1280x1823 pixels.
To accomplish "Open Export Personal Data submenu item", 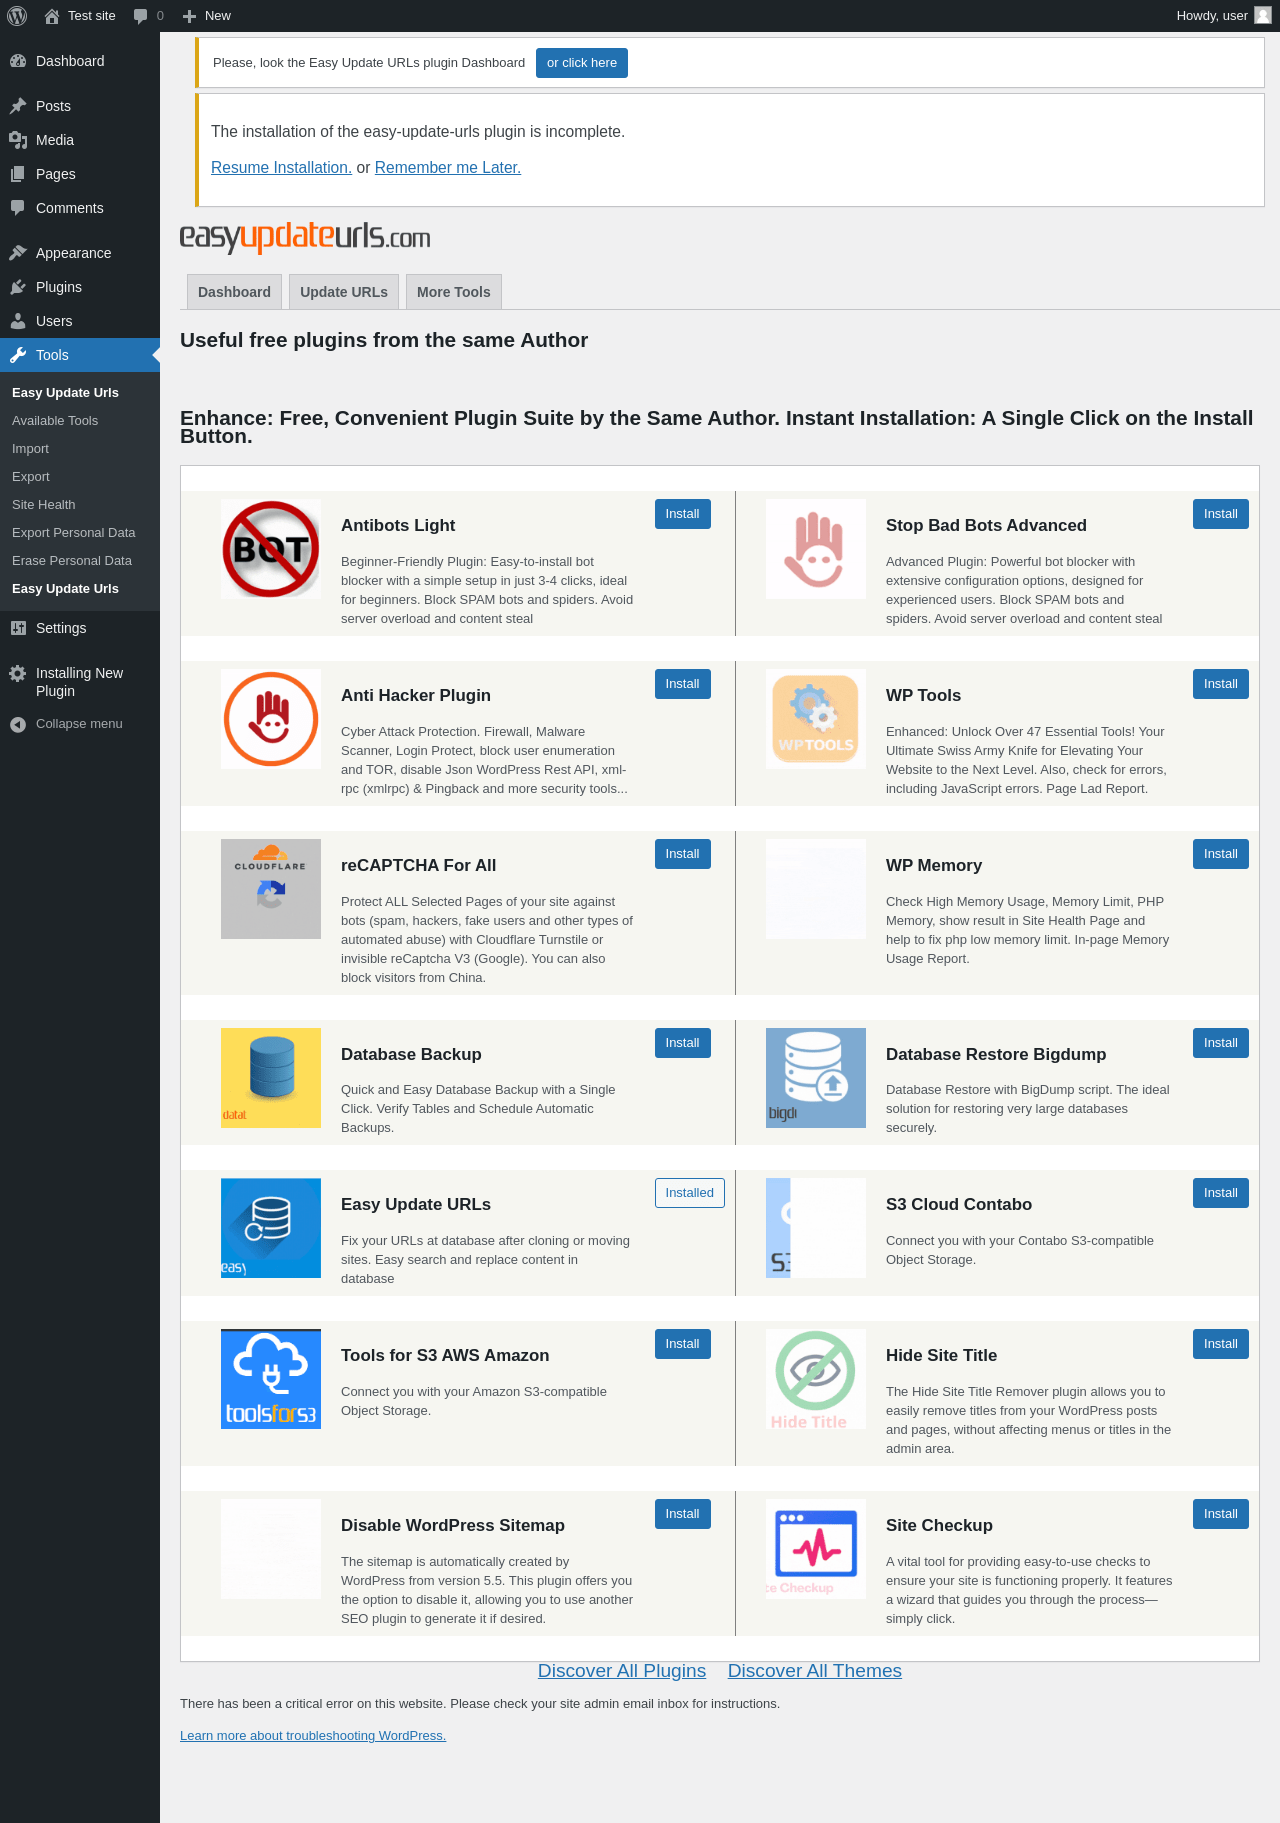I will (74, 533).
